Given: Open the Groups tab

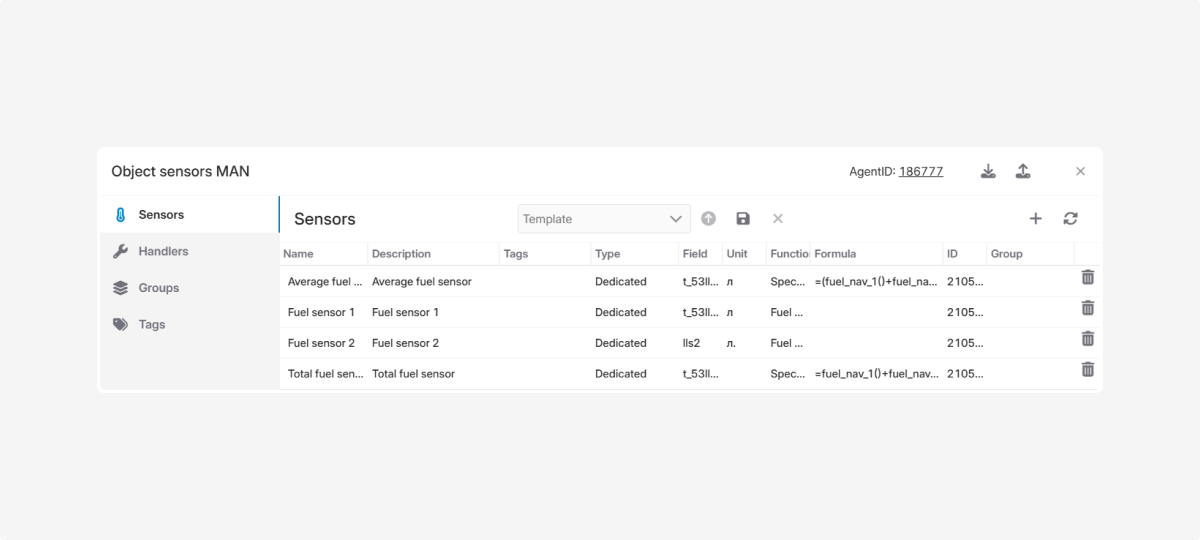Looking at the screenshot, I should [158, 288].
